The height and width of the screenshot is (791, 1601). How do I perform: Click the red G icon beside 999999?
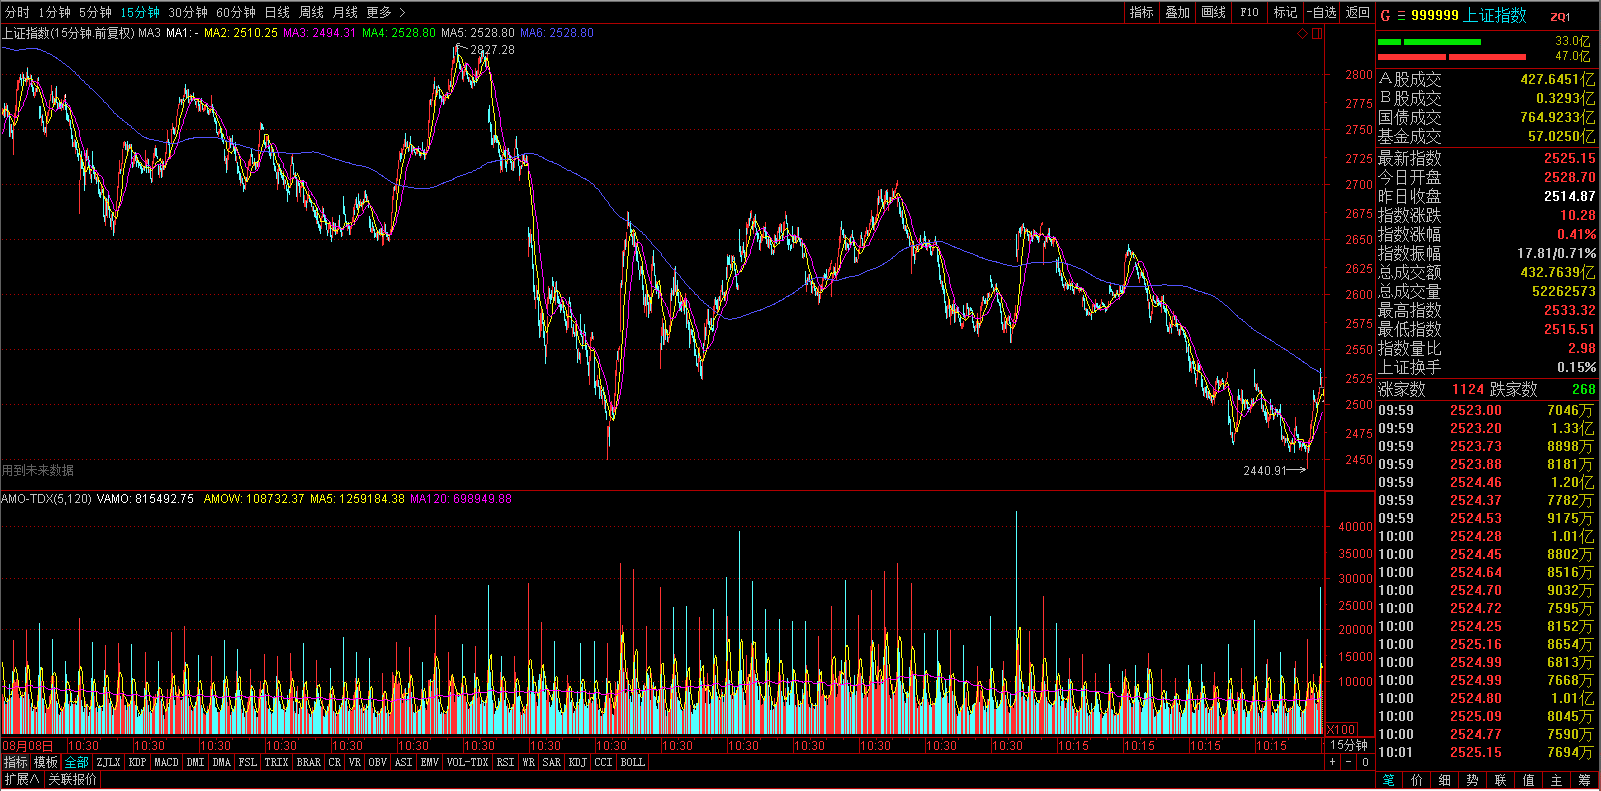tap(1385, 15)
